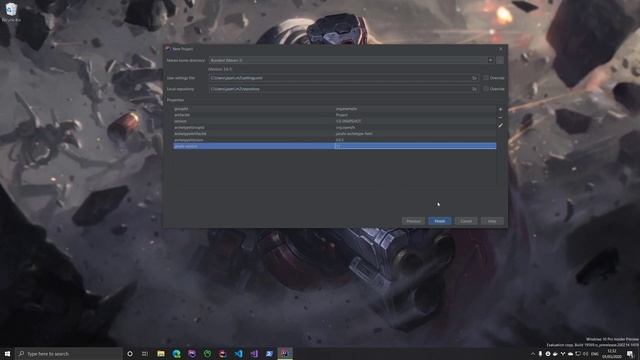Viewport: 640px width, 360px height.
Task: Open Task View from the taskbar
Action: click(145, 353)
